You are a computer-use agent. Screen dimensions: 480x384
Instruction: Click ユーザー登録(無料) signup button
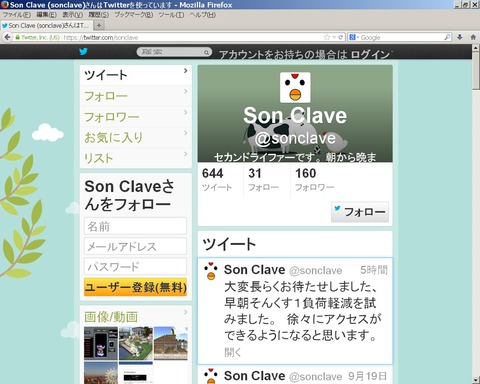(x=135, y=287)
